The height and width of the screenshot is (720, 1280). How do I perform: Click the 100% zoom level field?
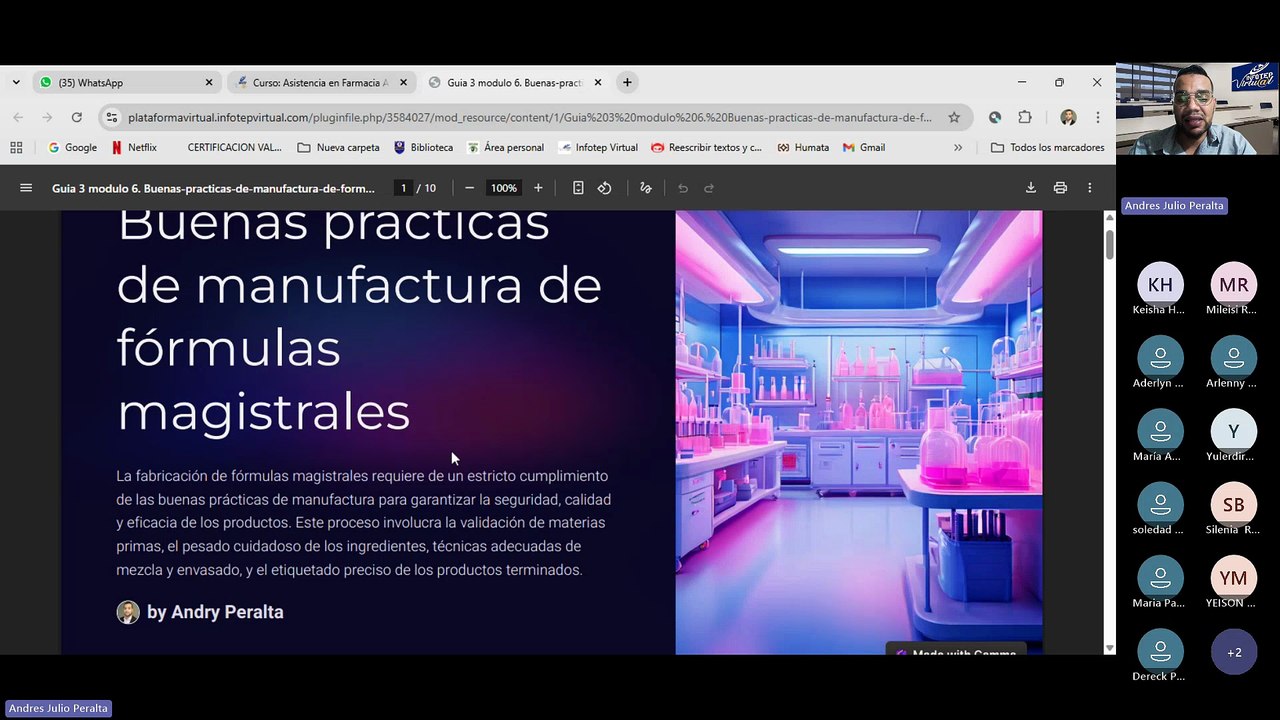(x=504, y=188)
